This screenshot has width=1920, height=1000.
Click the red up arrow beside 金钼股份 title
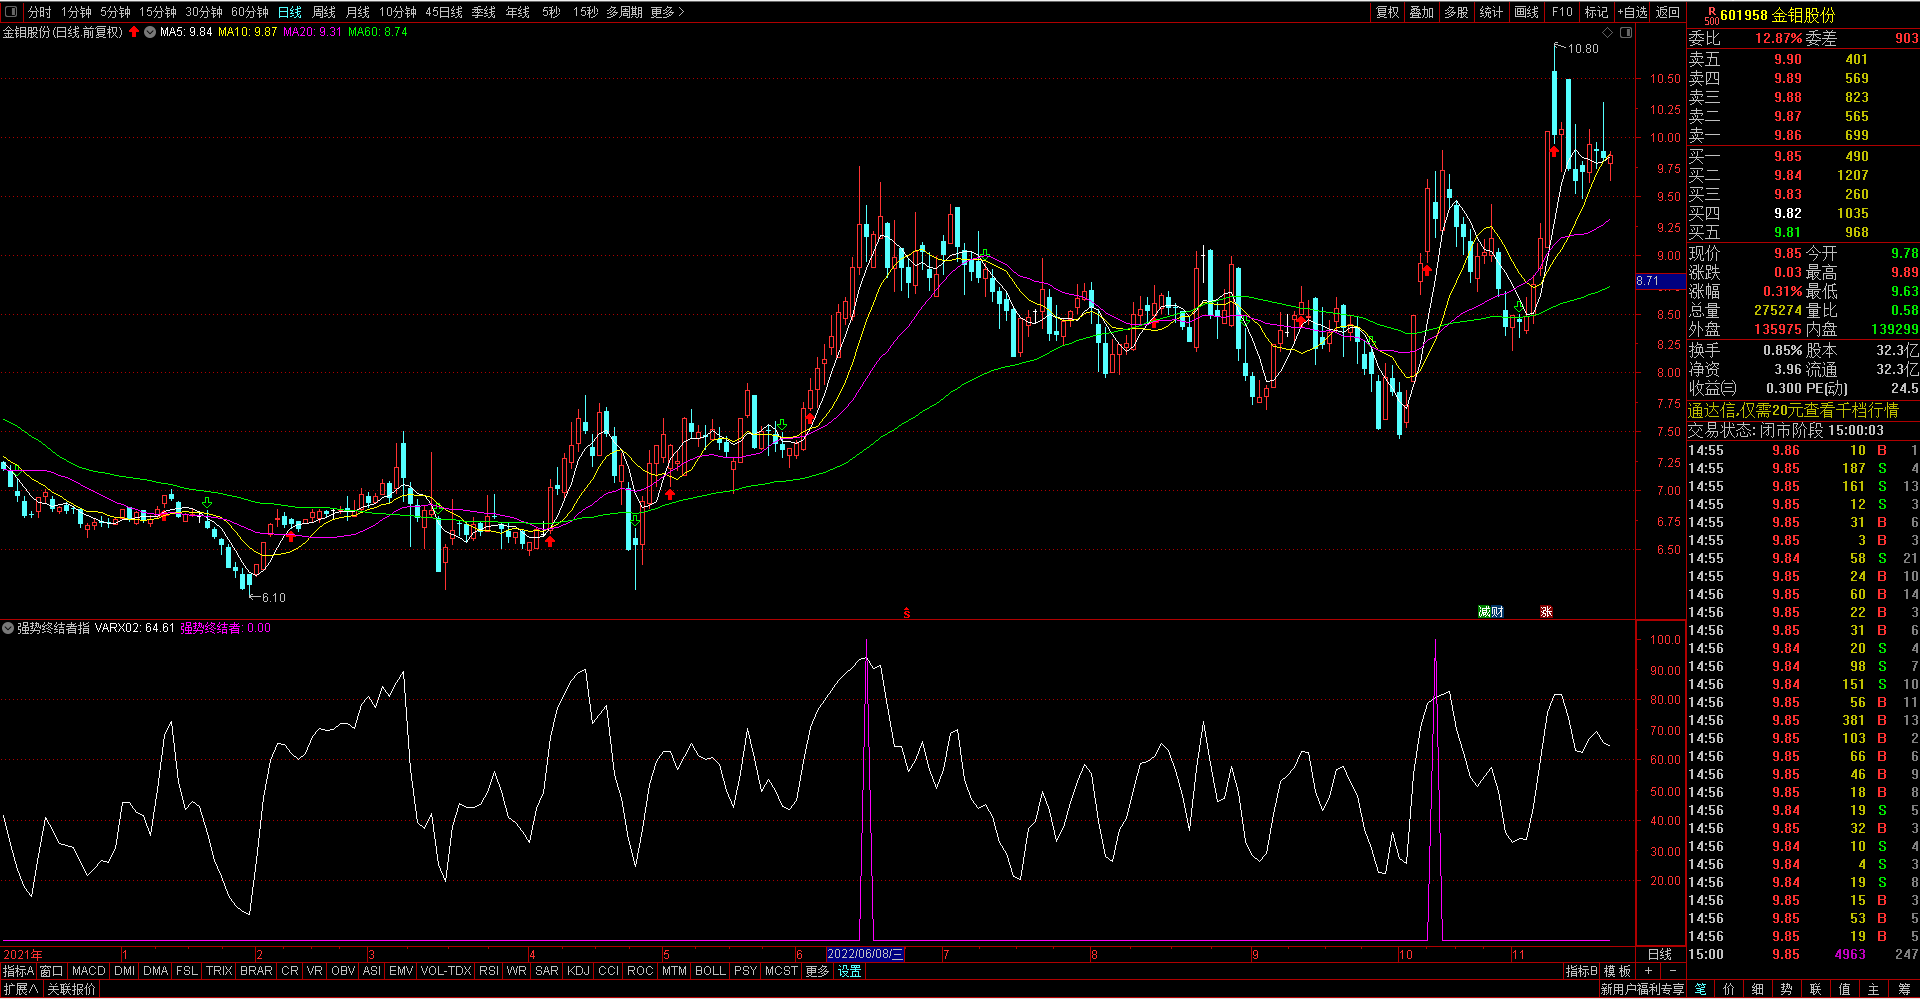click(134, 32)
